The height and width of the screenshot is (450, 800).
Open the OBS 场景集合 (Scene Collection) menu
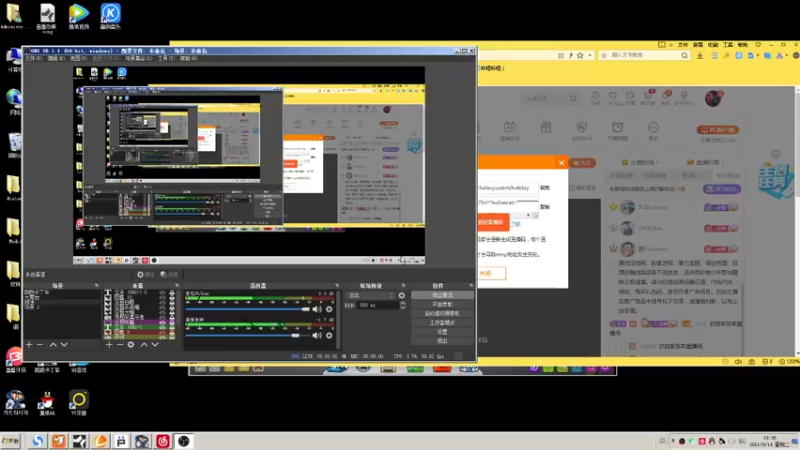coord(138,59)
